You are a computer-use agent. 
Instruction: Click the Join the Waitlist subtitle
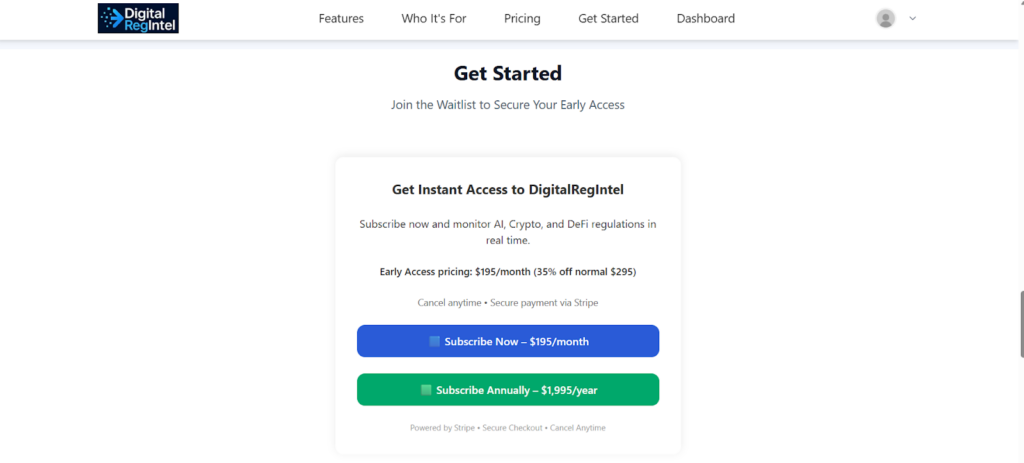click(x=508, y=104)
